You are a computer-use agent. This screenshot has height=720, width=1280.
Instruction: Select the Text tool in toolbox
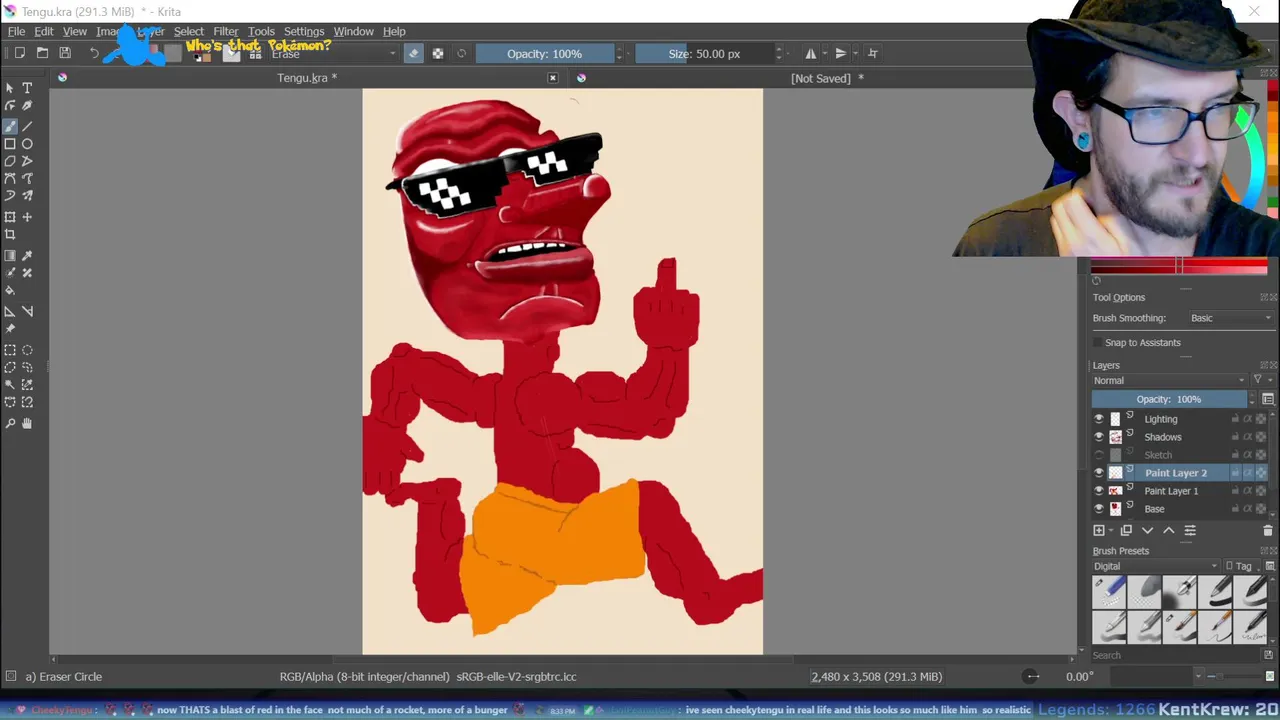tap(27, 88)
